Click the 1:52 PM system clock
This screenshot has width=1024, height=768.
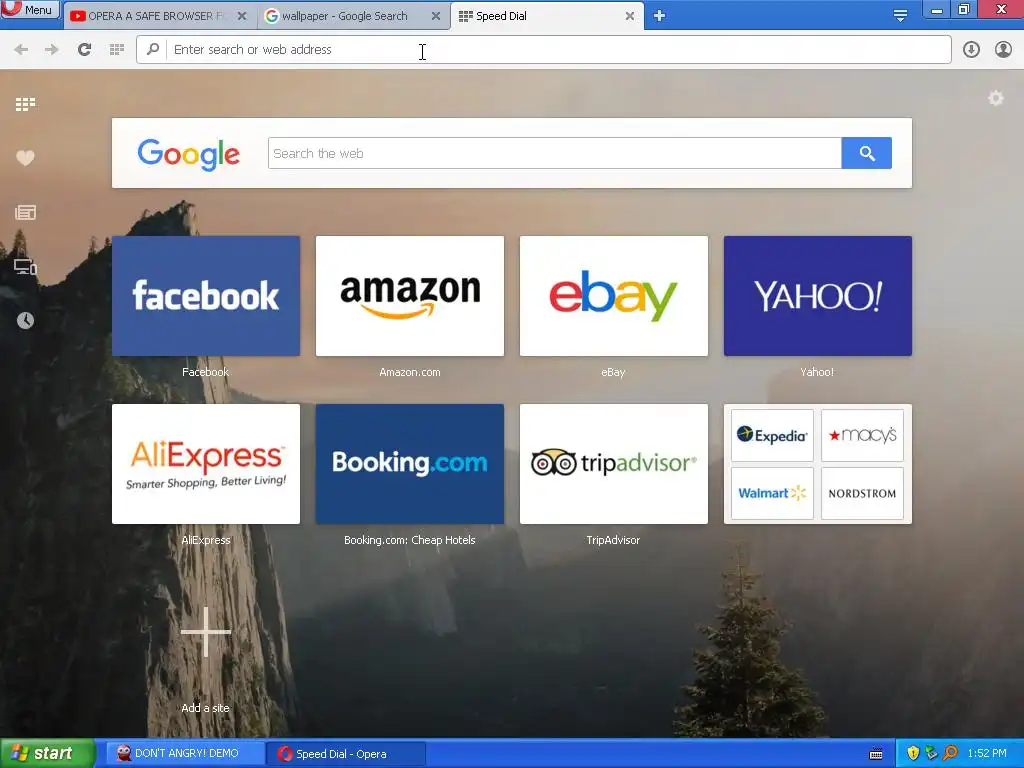point(987,754)
